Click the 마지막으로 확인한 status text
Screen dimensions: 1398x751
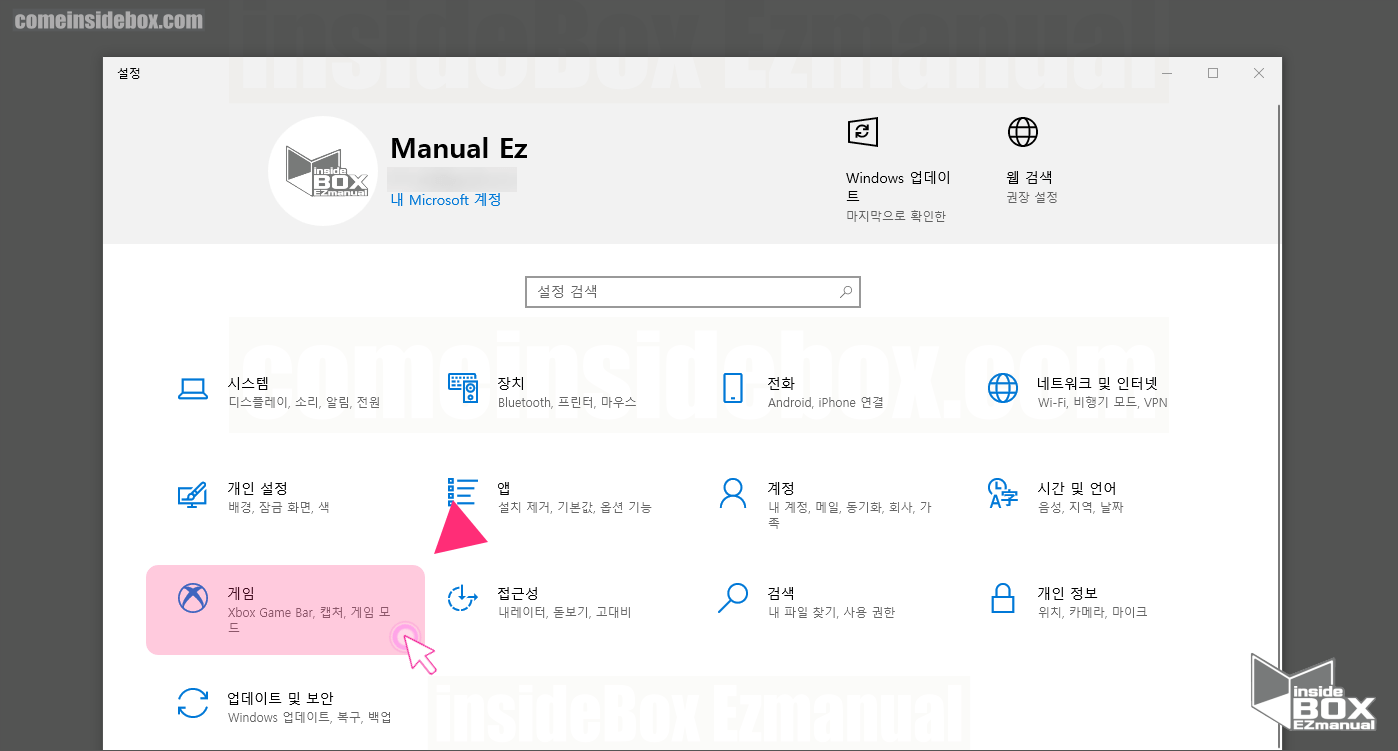point(896,216)
